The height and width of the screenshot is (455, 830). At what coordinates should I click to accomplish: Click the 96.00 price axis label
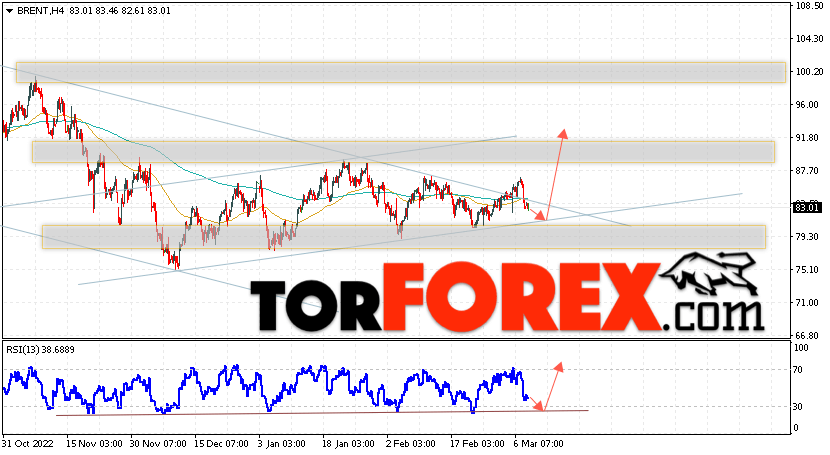(x=808, y=105)
